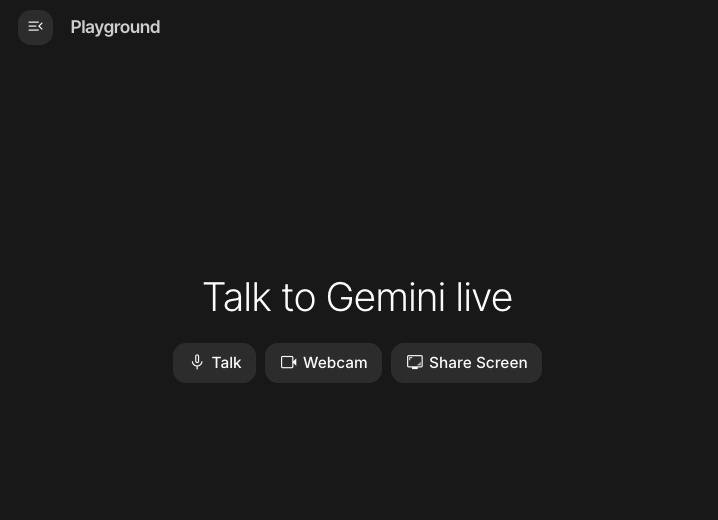Click the word Gemini in the heading

coord(386,297)
